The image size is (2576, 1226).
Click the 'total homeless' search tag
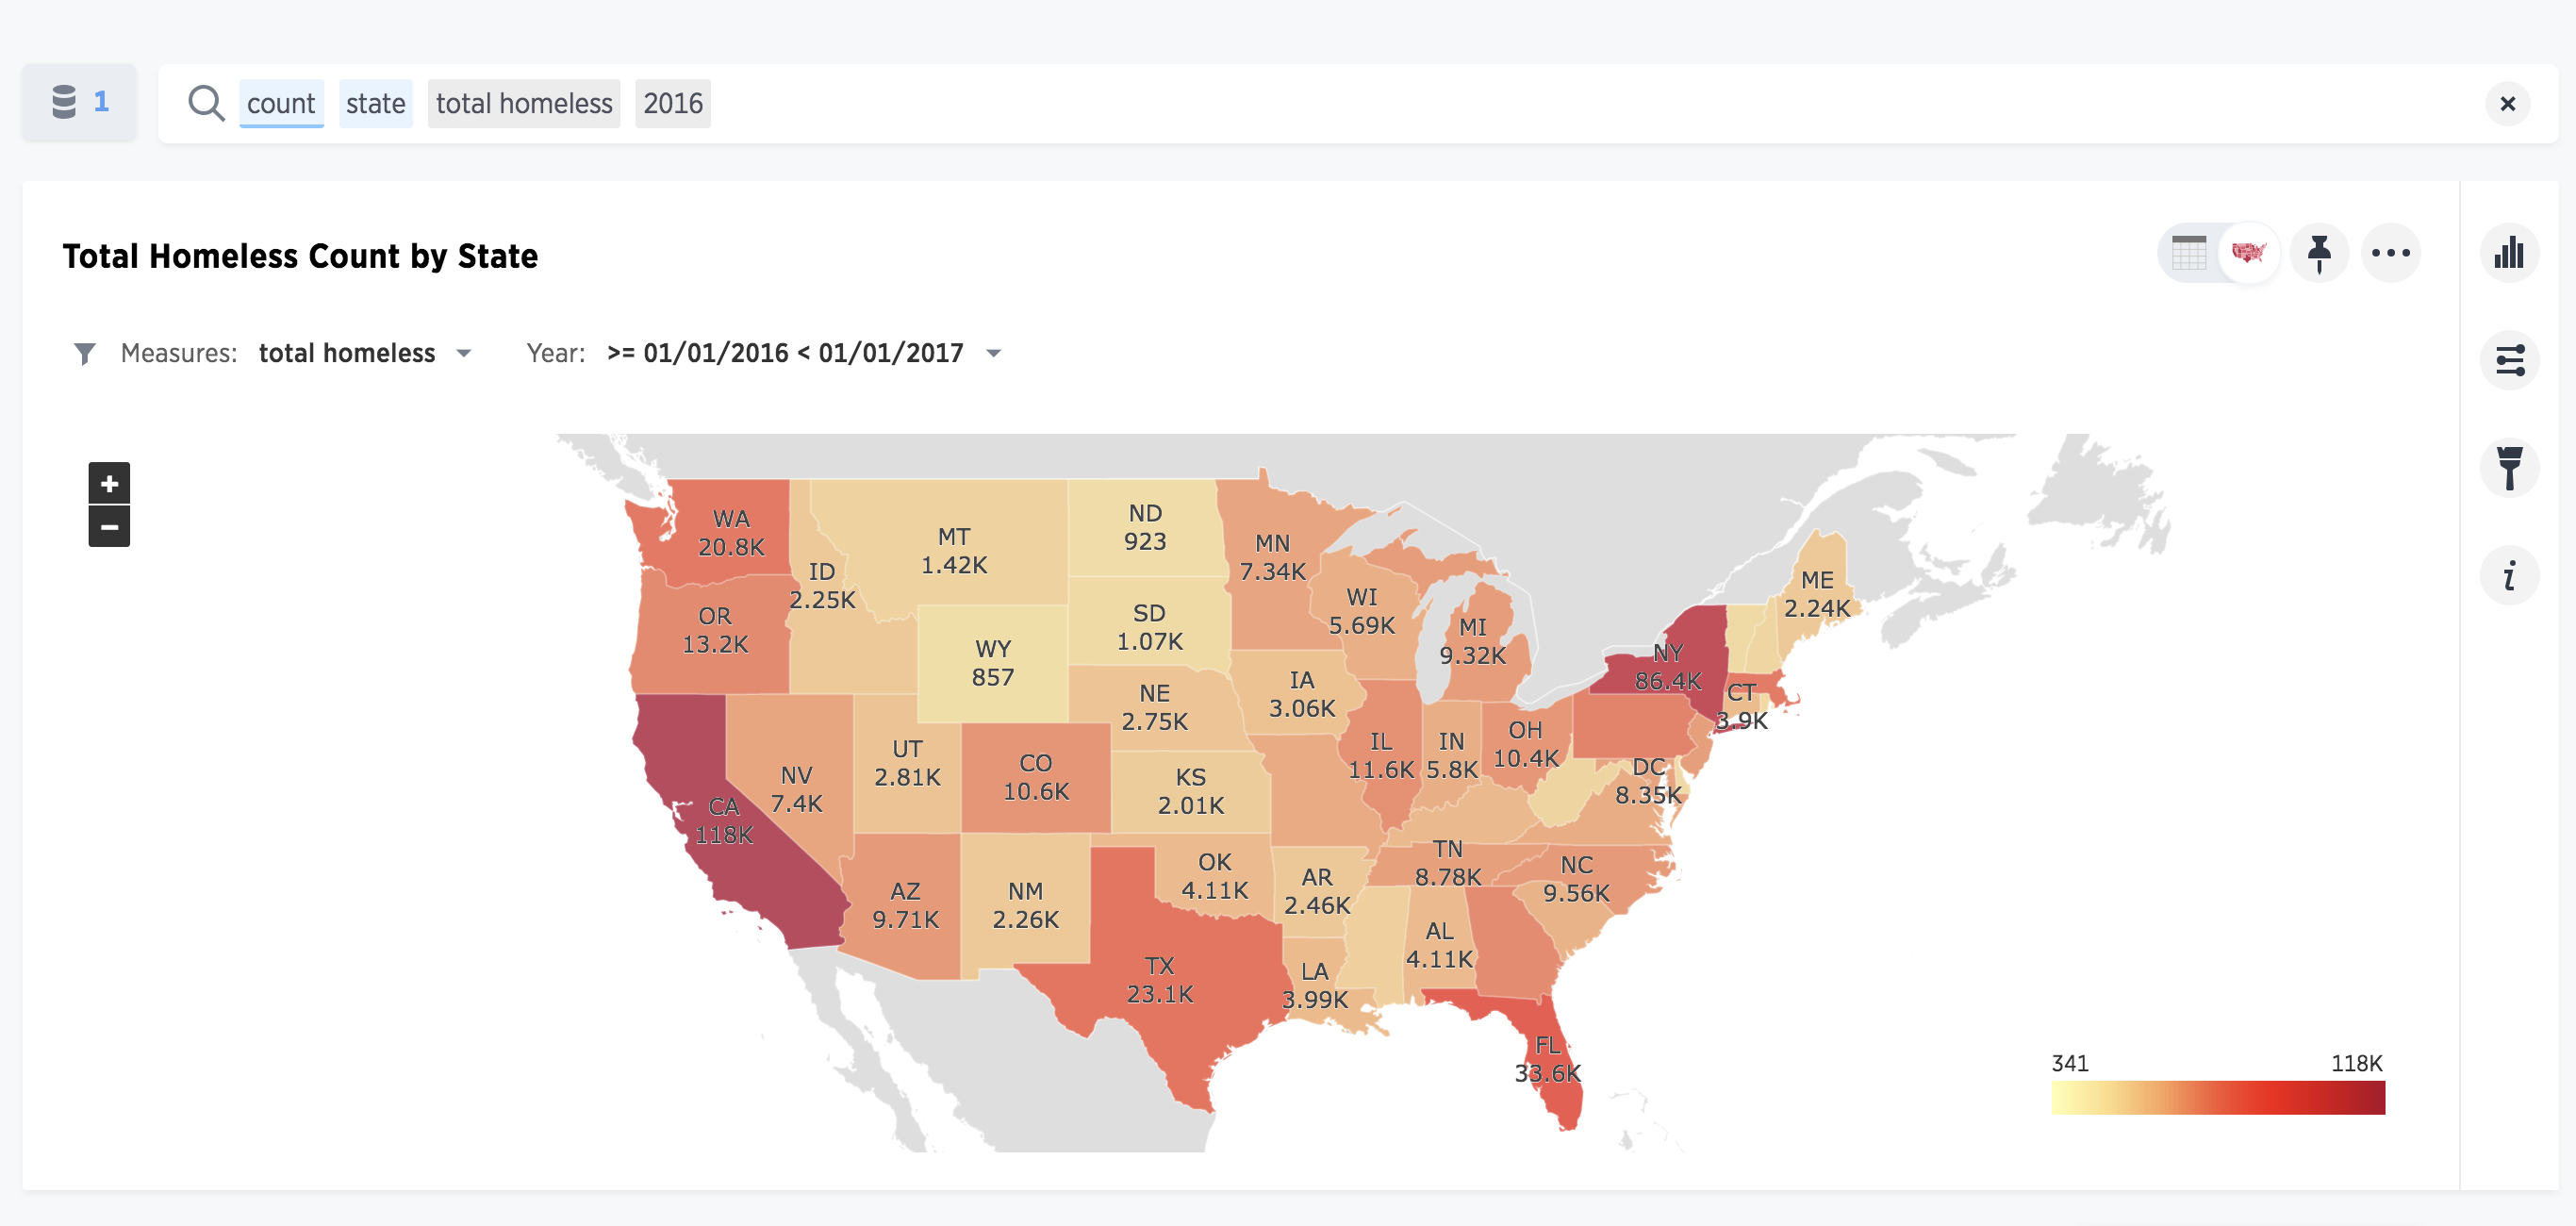tap(524, 102)
